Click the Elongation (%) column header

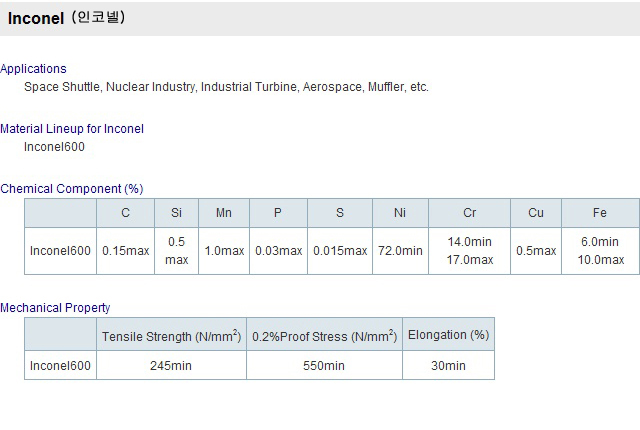(x=449, y=335)
